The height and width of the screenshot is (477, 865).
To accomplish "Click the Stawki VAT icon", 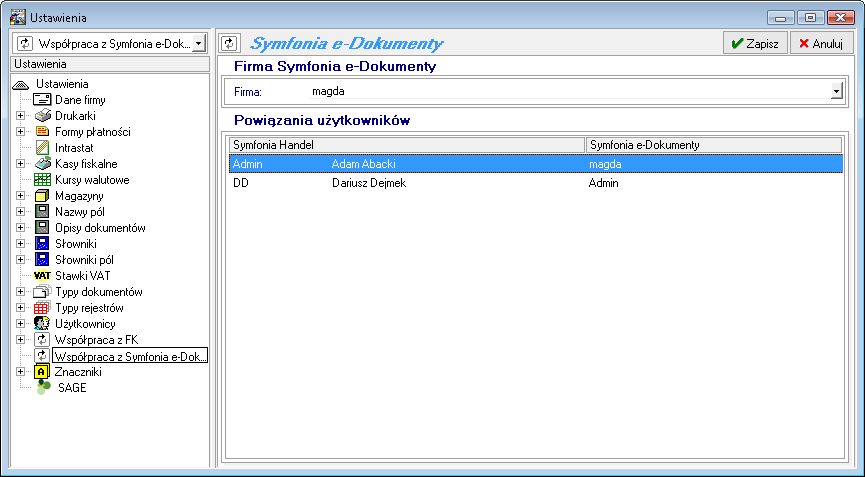I will [42, 276].
